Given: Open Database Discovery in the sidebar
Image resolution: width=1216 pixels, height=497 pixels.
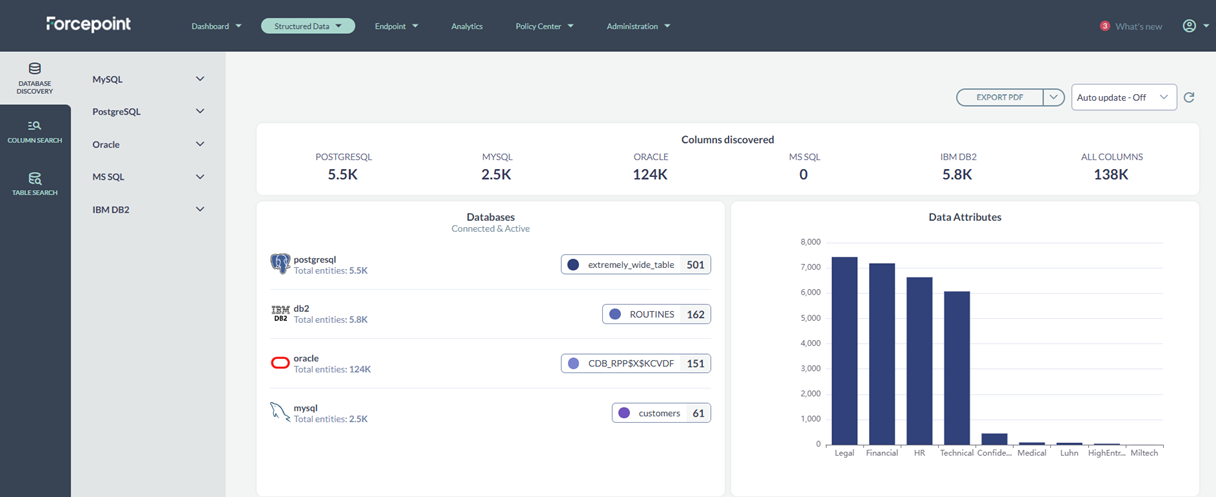Looking at the screenshot, I should pos(35,78).
